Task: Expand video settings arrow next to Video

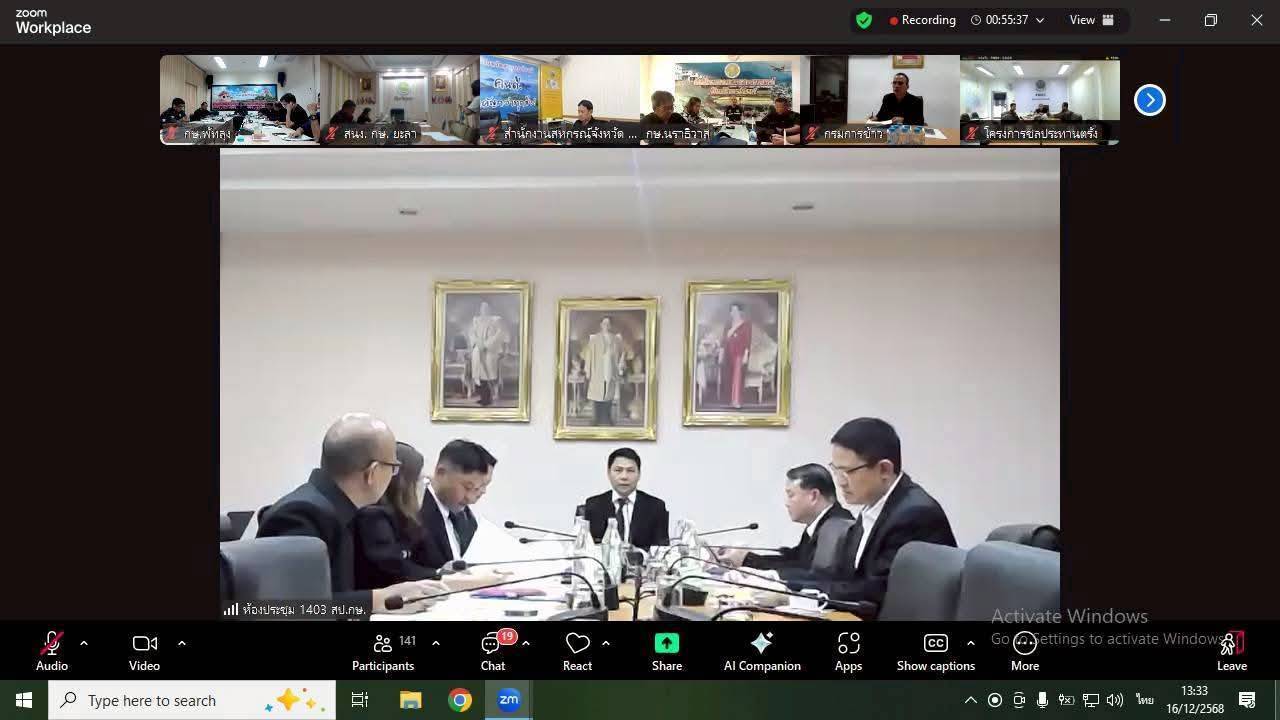Action: (x=181, y=643)
